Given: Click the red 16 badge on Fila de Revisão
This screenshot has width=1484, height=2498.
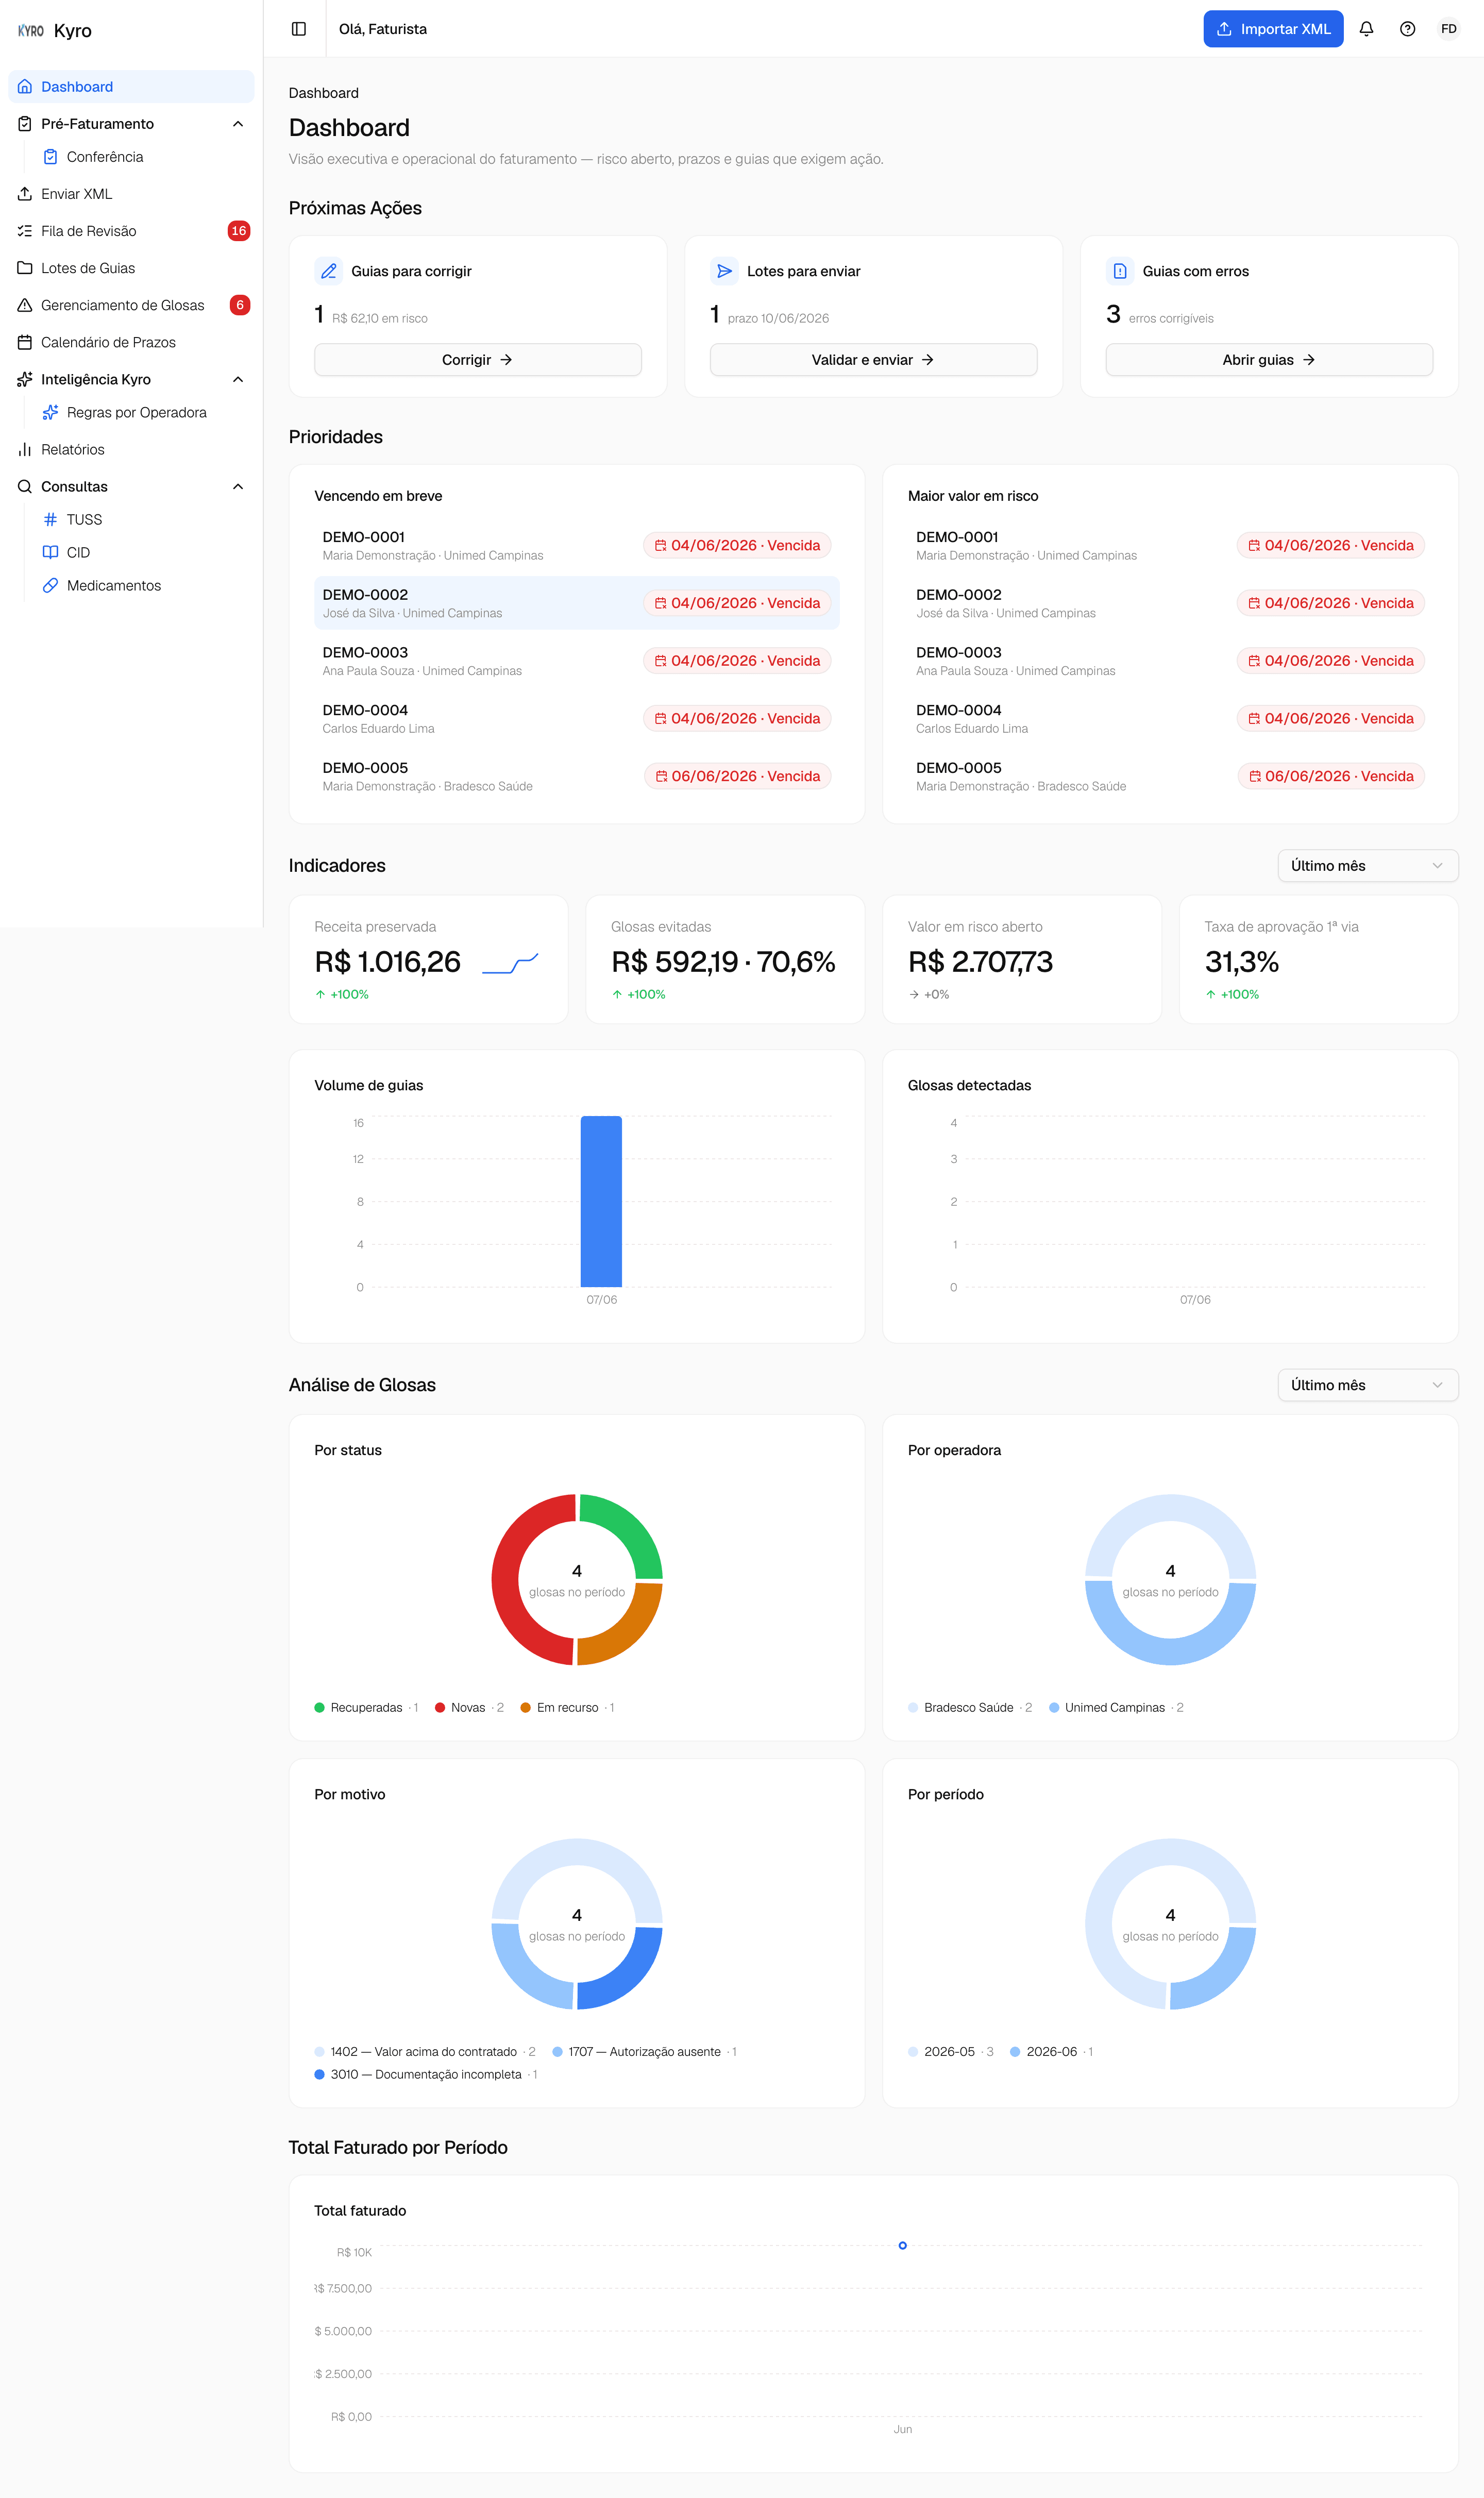Looking at the screenshot, I should point(239,231).
